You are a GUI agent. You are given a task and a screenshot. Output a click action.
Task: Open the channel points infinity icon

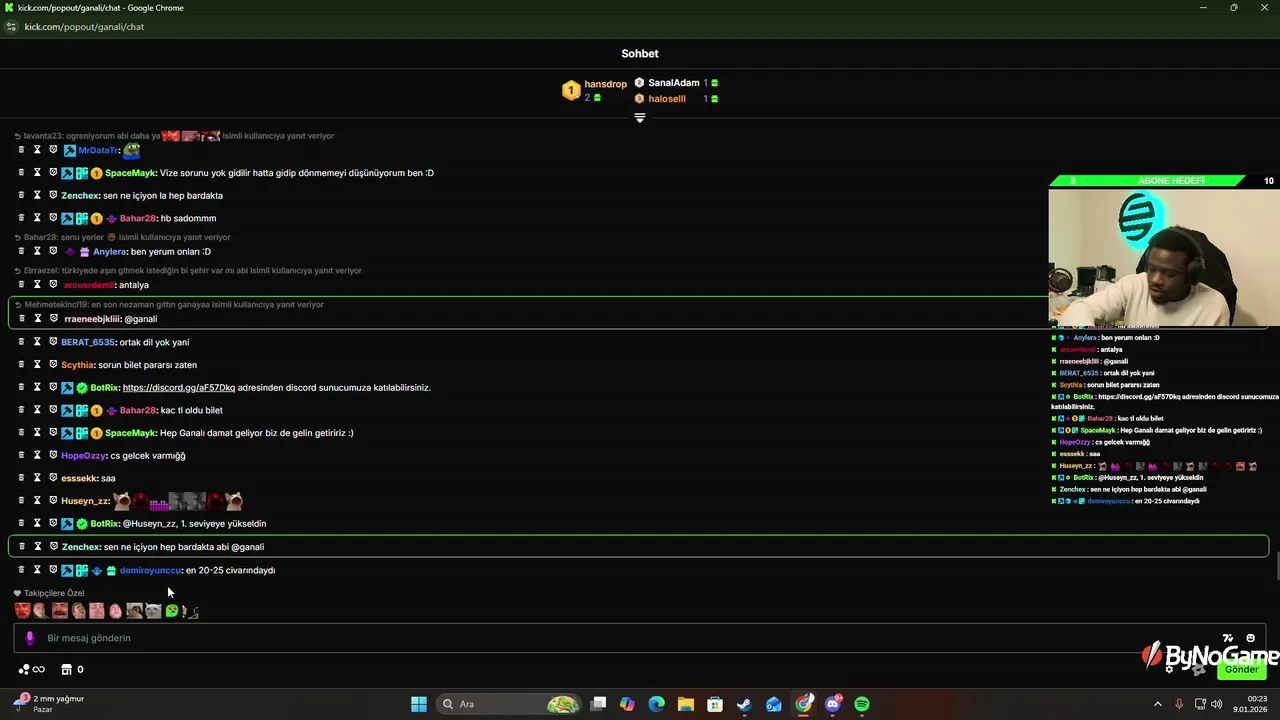(32, 669)
